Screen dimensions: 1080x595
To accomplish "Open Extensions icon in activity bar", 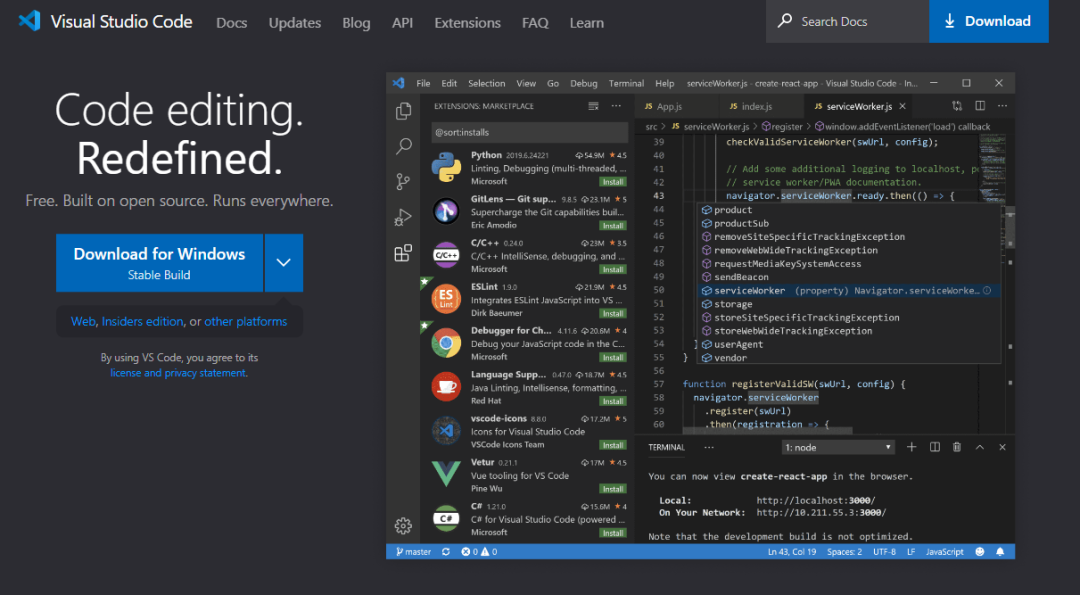I will (x=403, y=253).
